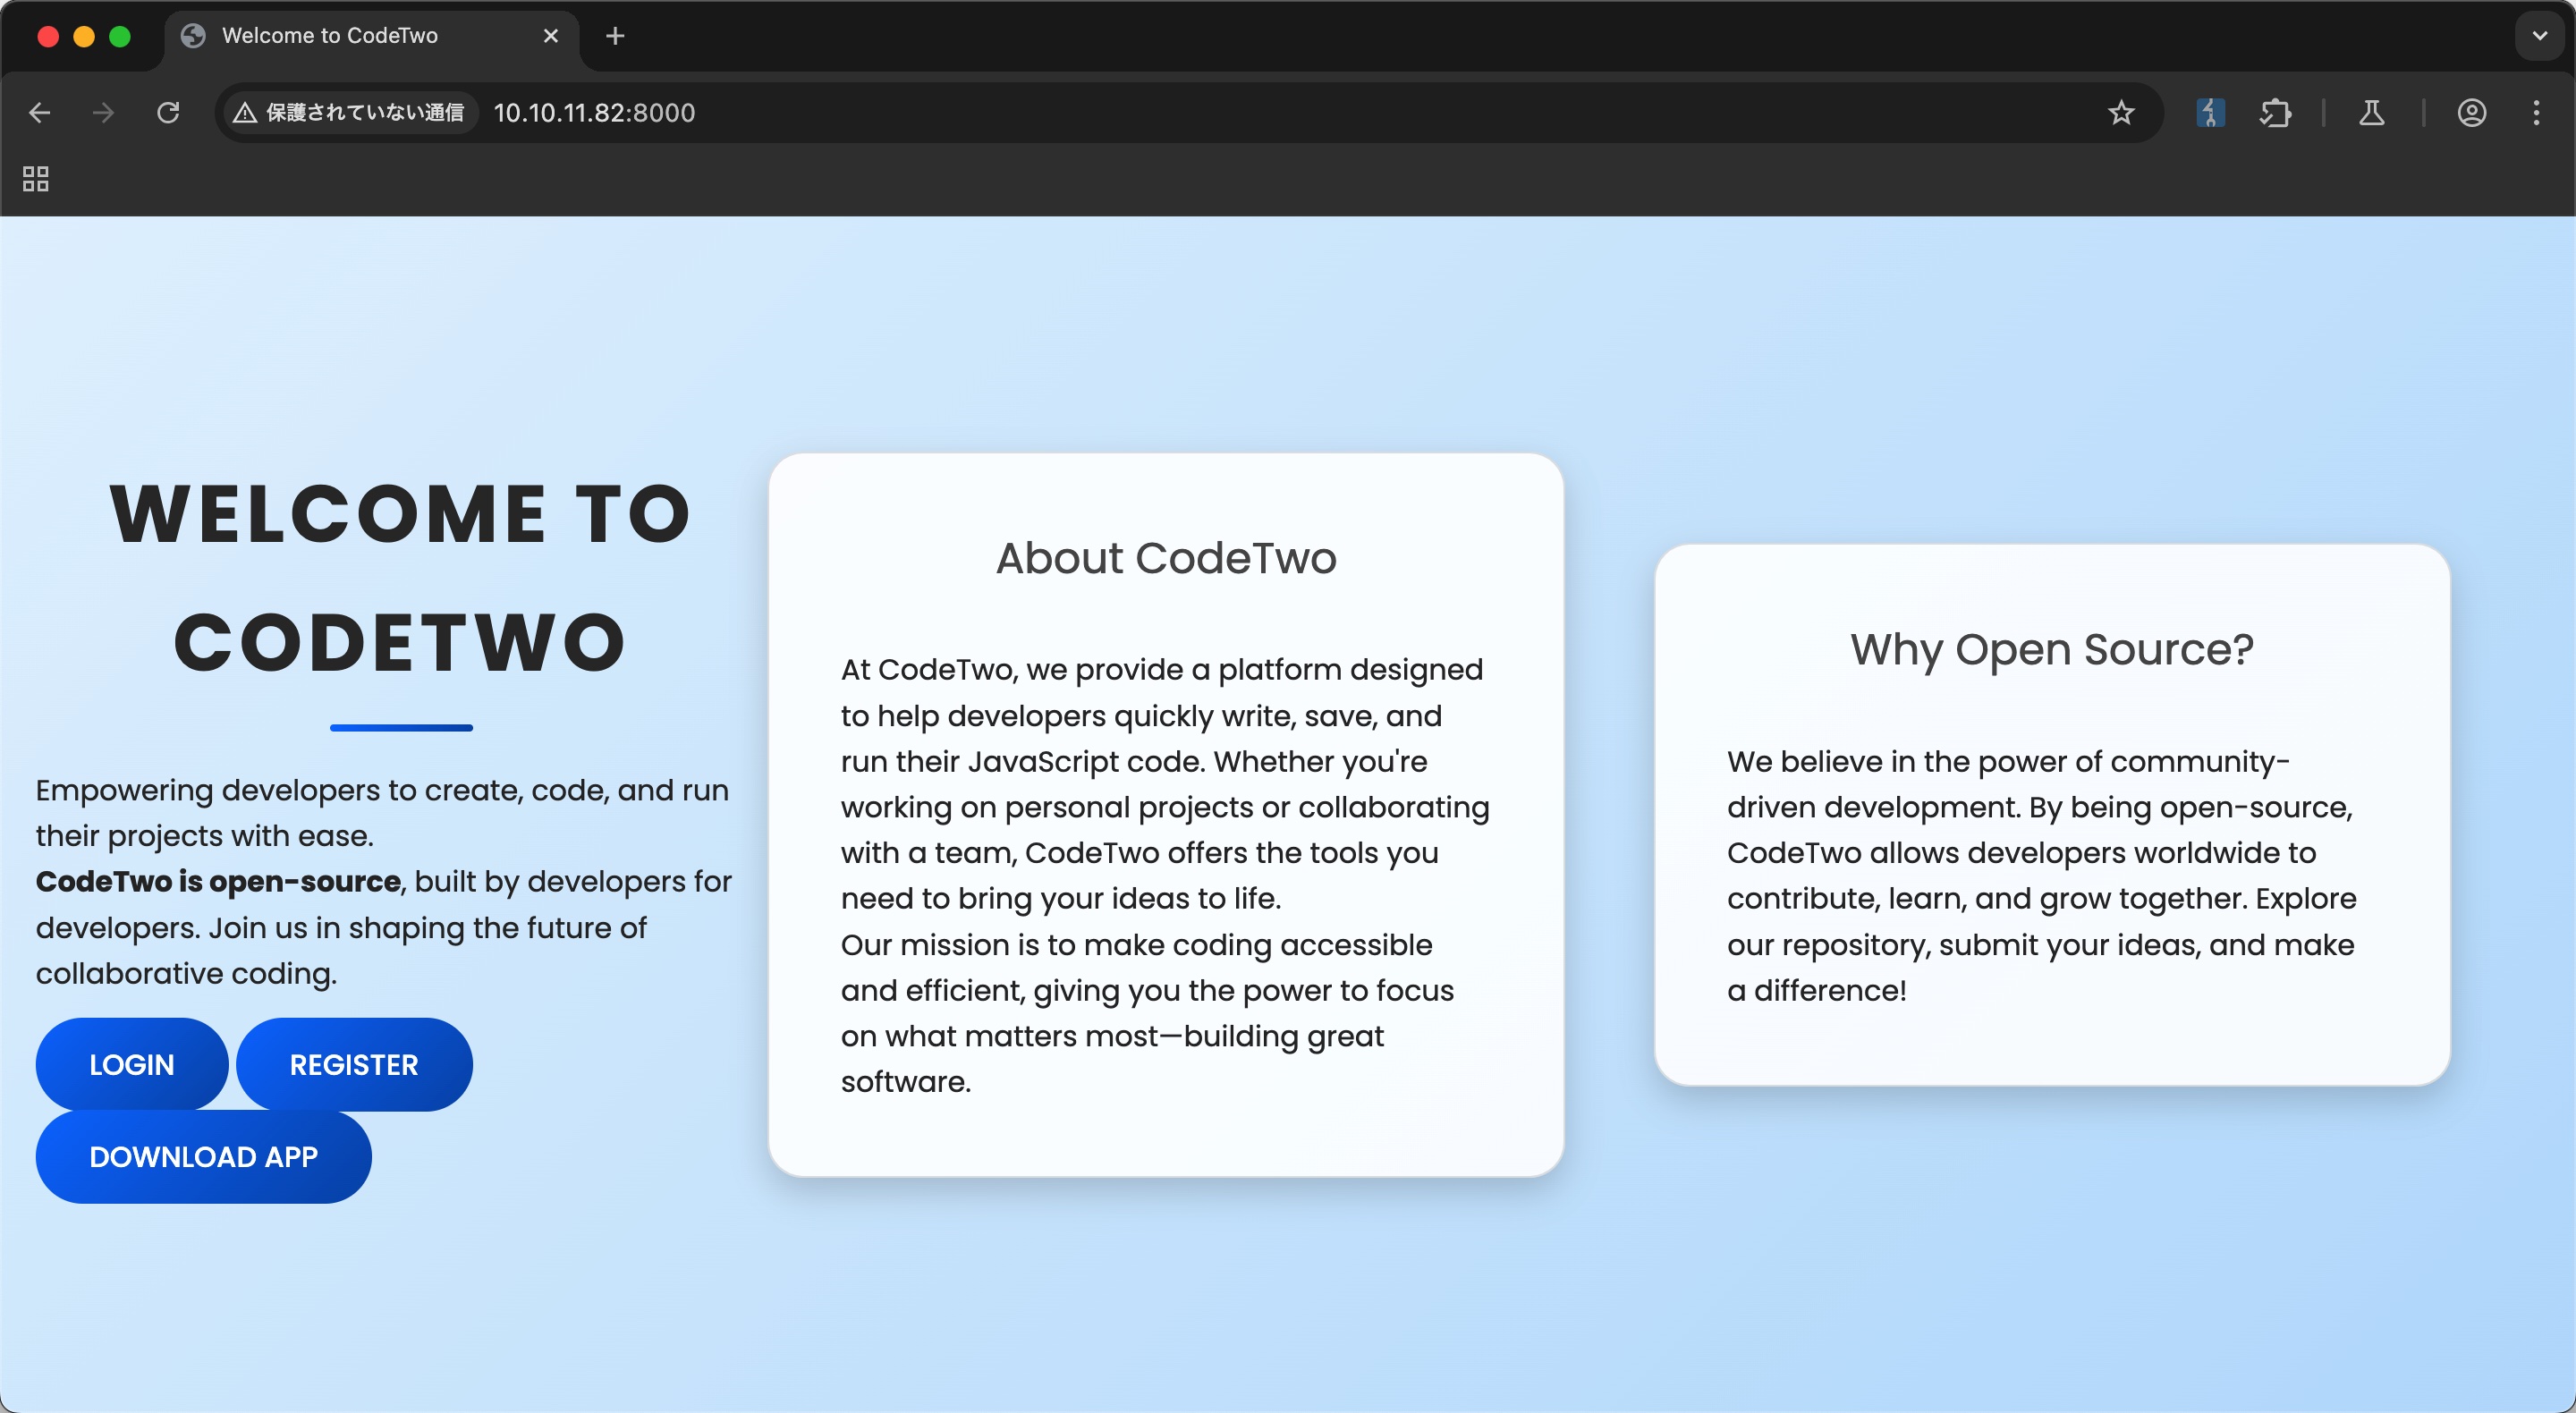Bookmark this page with star icon
Viewport: 2576px width, 1413px height.
(x=2121, y=113)
